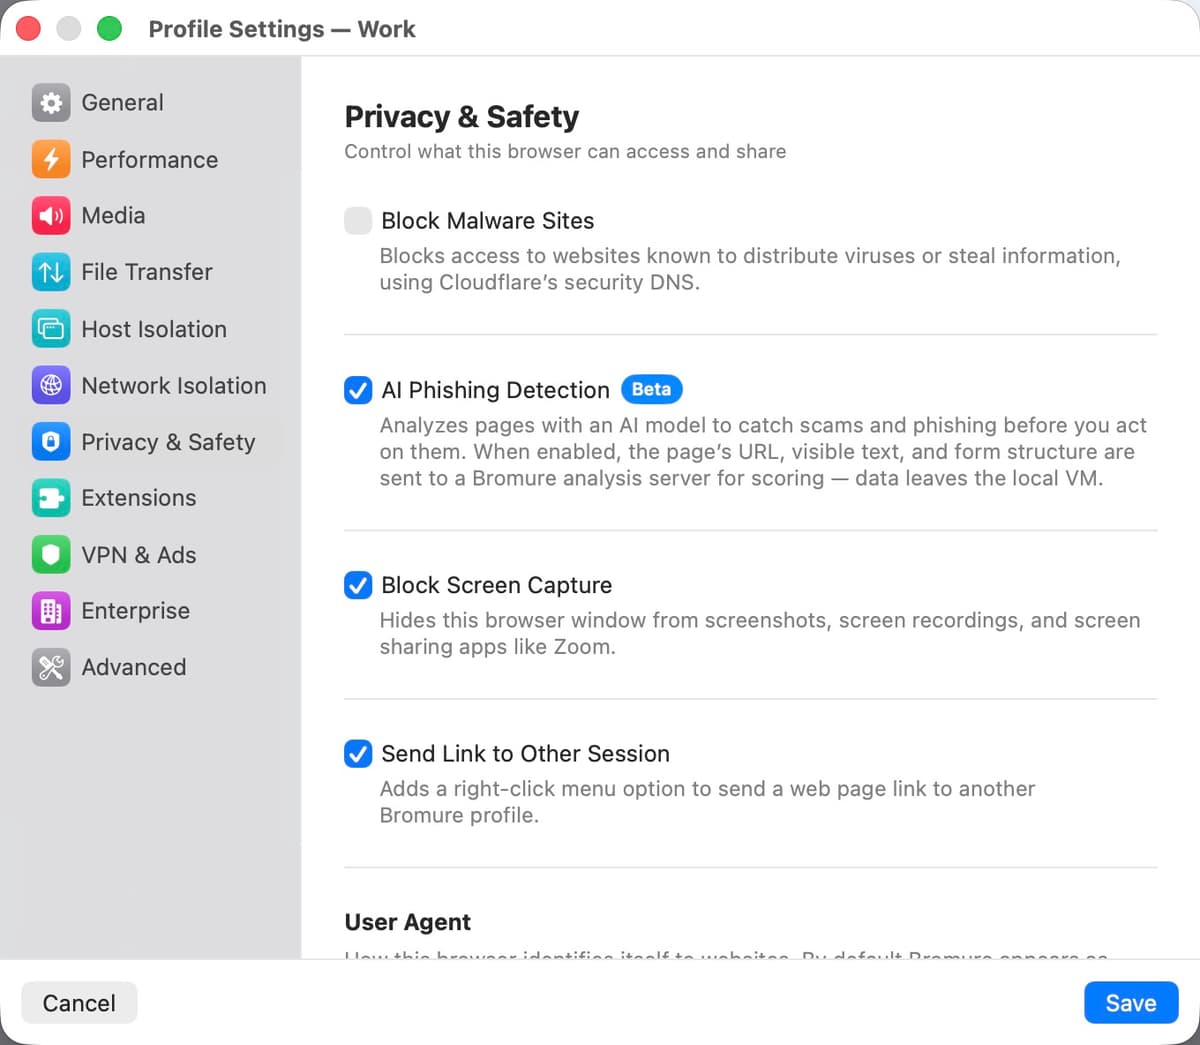The image size is (1200, 1045).
Task: Click the General gear icon in sidebar
Action: (x=51, y=103)
